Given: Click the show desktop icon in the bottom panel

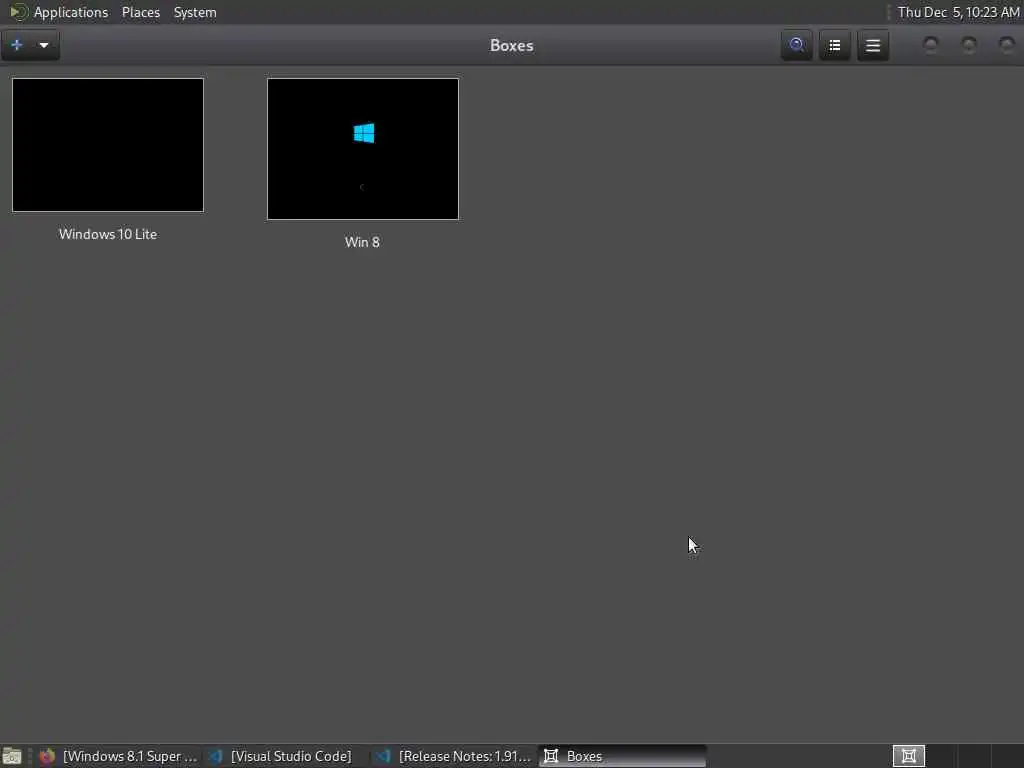Looking at the screenshot, I should coord(12,756).
